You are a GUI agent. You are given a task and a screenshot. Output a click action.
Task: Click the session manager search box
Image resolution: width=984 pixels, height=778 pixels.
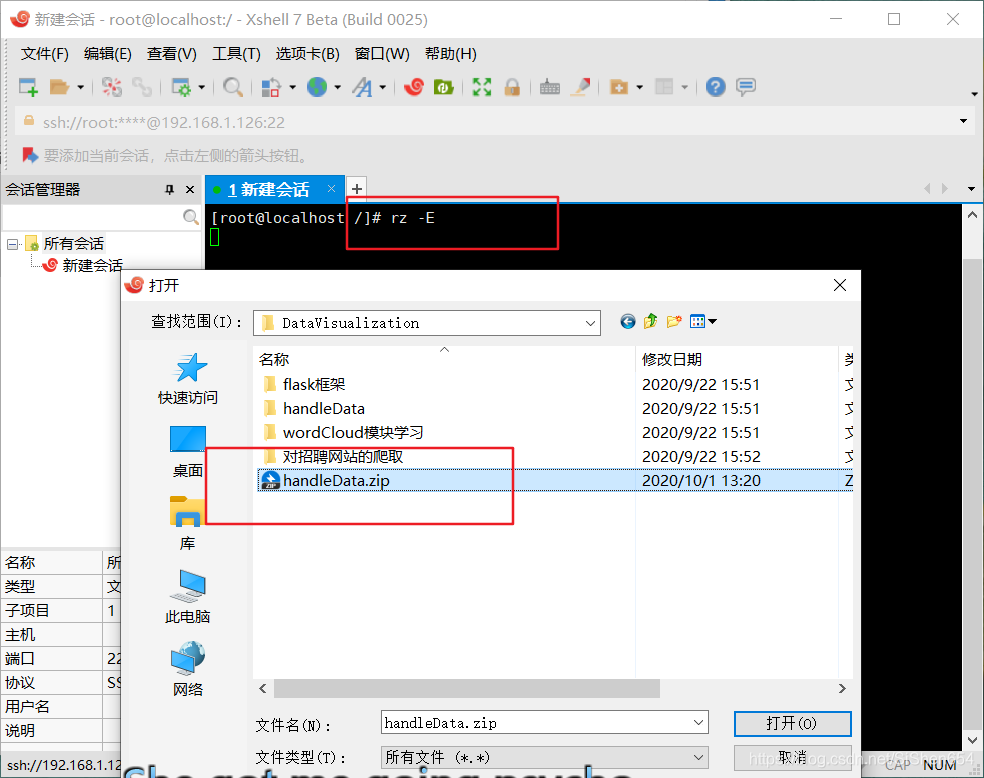coord(101,217)
